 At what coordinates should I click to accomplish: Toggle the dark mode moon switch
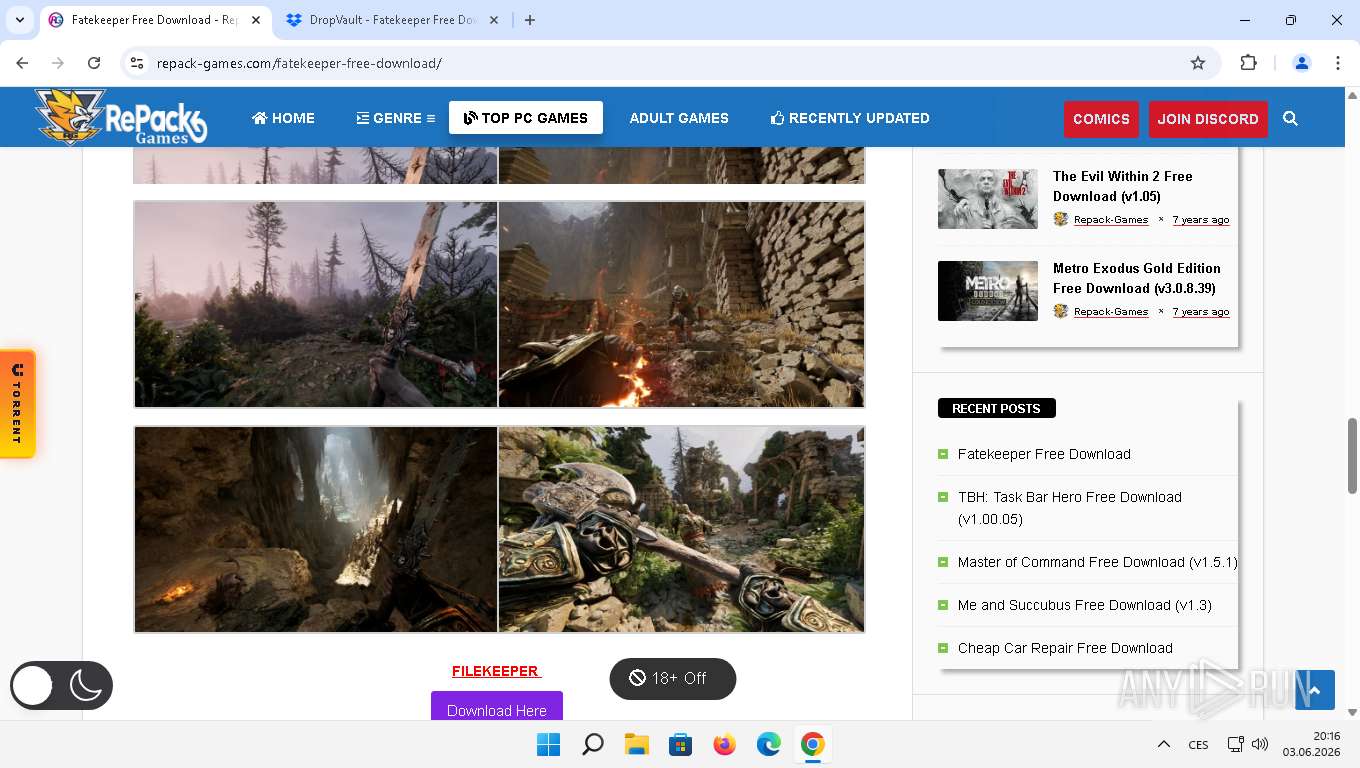pyautogui.click(x=62, y=686)
